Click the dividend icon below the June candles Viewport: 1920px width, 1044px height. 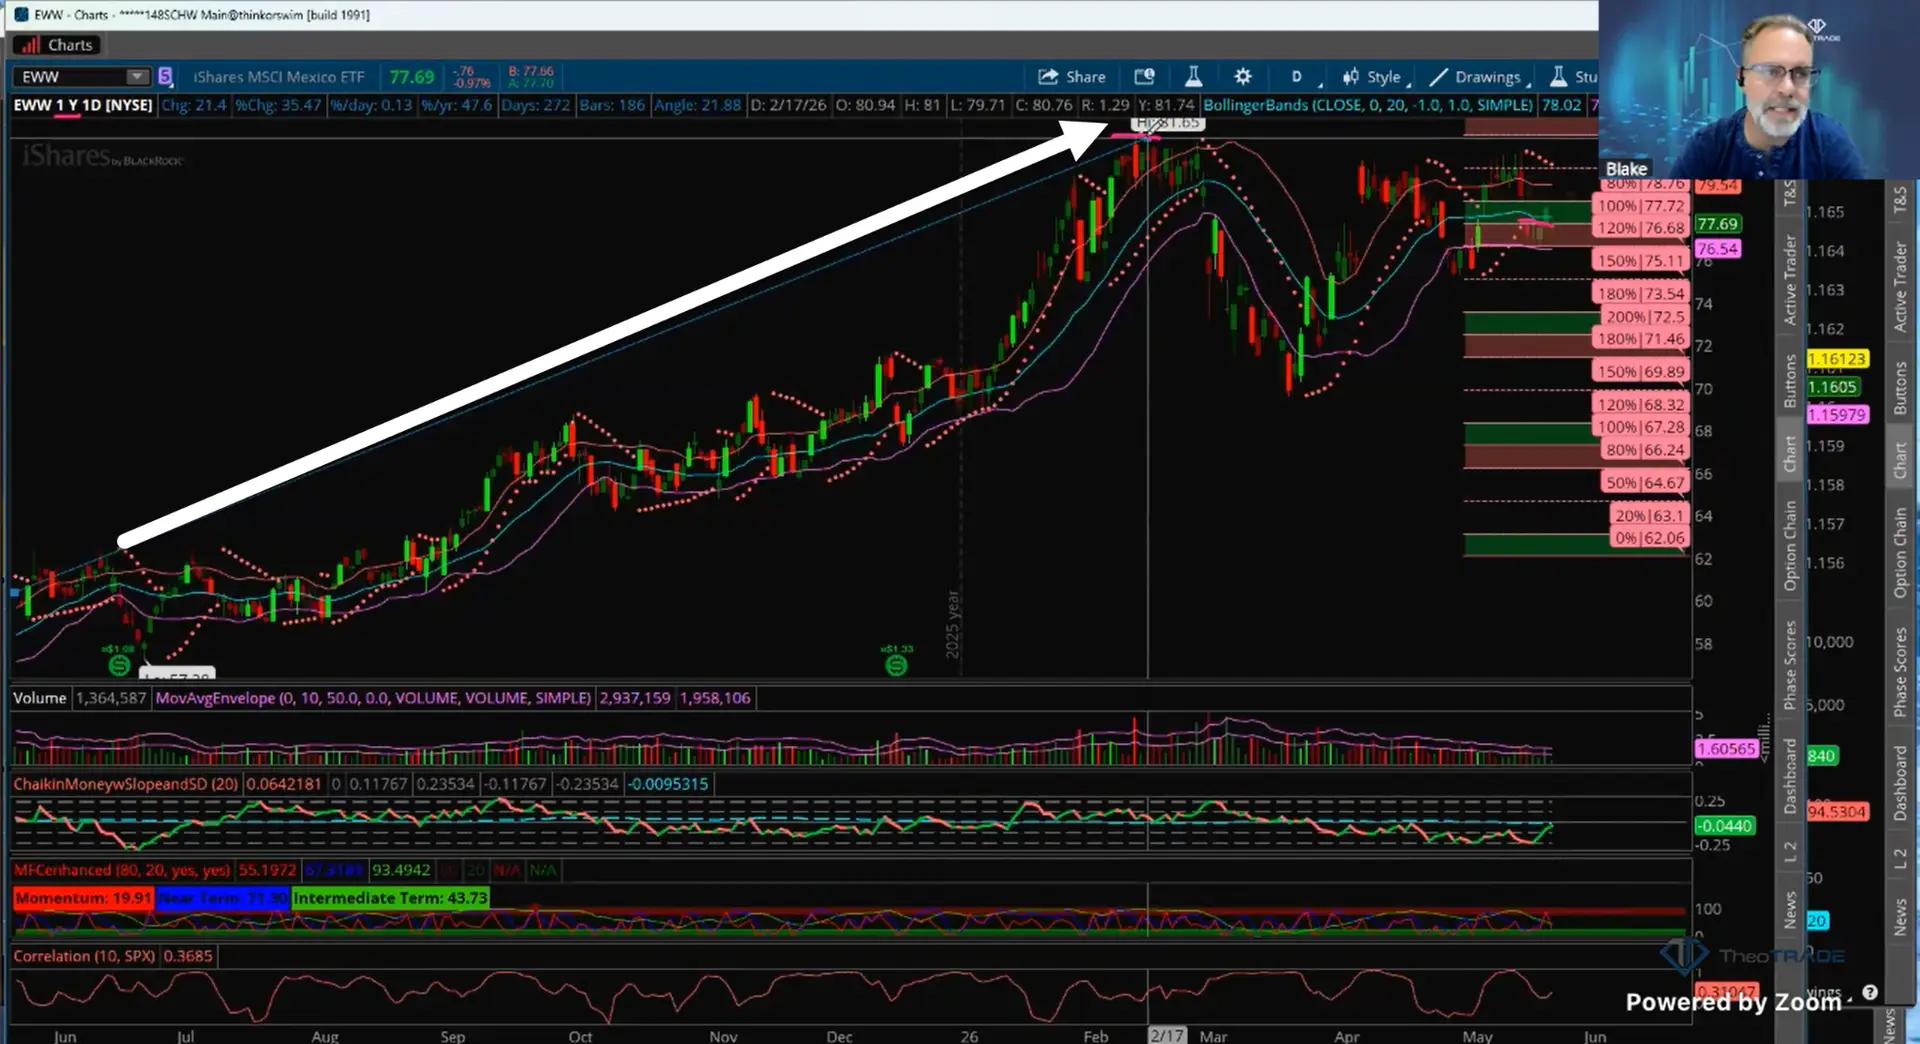pos(119,665)
